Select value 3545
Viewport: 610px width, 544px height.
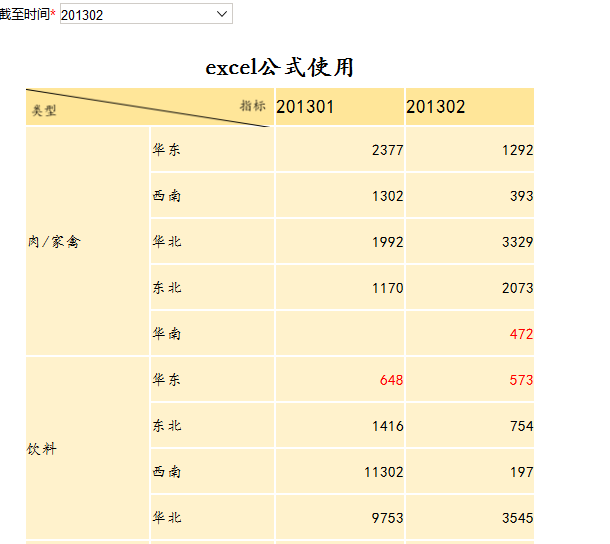pyautogui.click(x=517, y=518)
